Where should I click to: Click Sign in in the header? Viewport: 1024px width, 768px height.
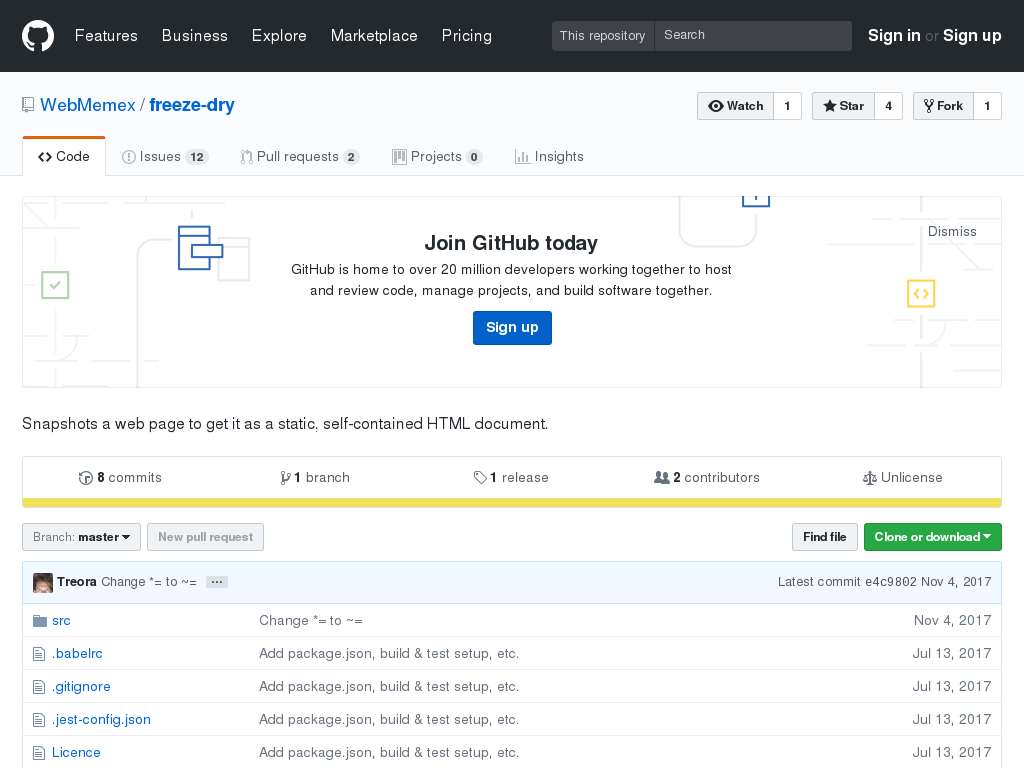coord(894,36)
